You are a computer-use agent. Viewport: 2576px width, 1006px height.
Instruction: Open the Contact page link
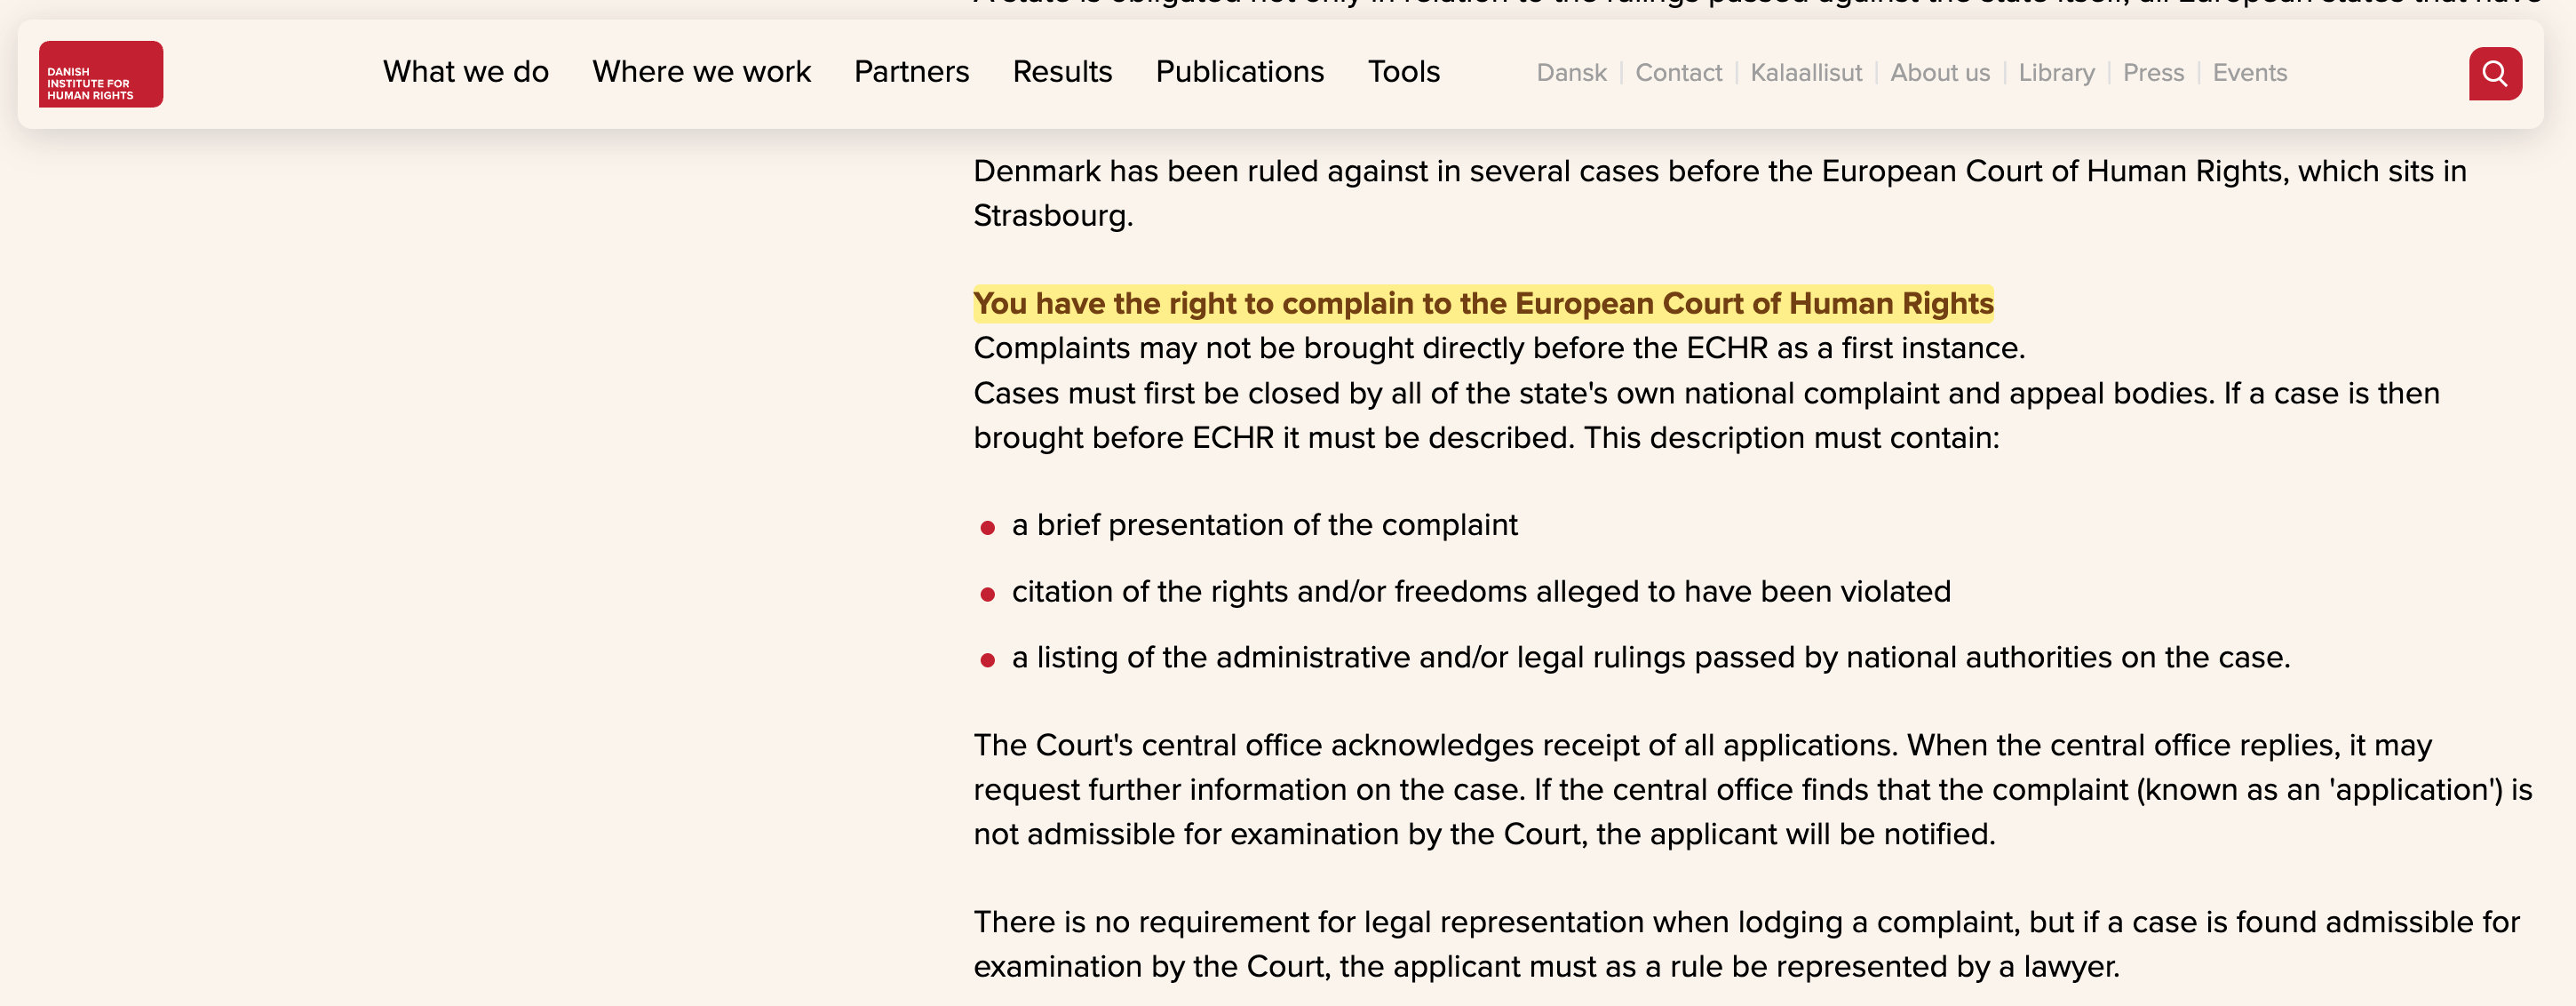tap(1678, 73)
